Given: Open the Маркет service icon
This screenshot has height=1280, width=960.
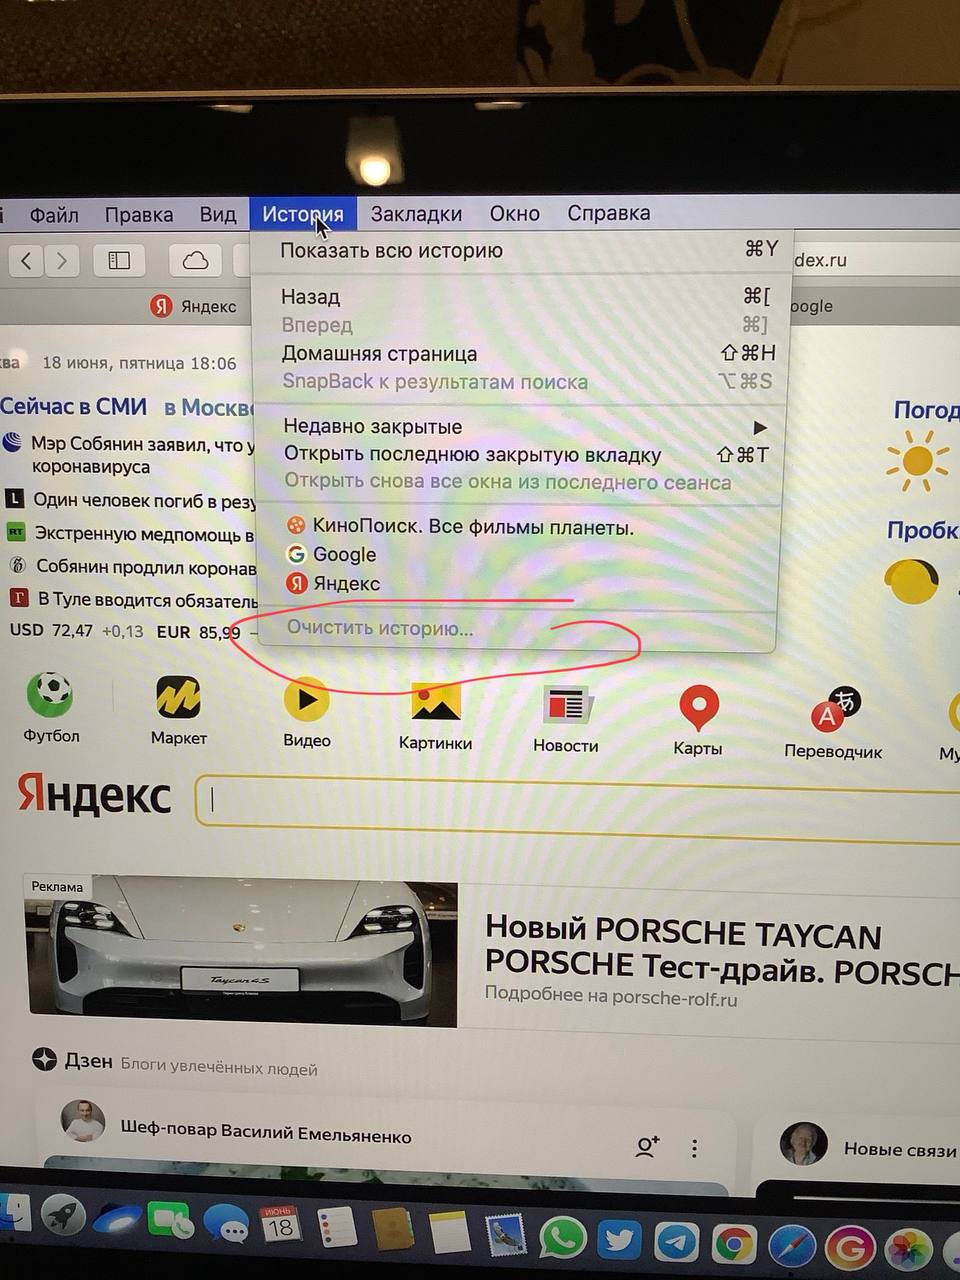Looking at the screenshot, I should pos(178,697).
